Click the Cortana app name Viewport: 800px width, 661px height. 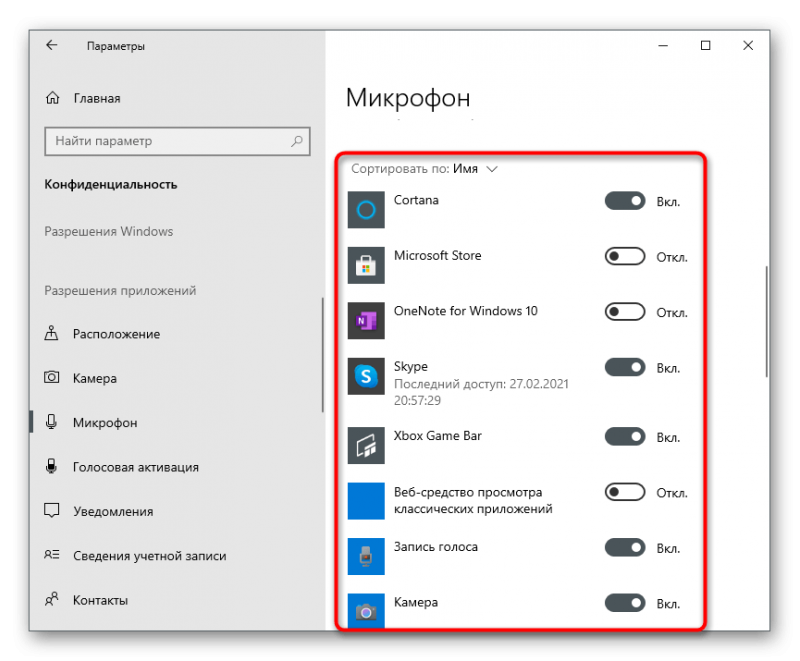(x=416, y=200)
